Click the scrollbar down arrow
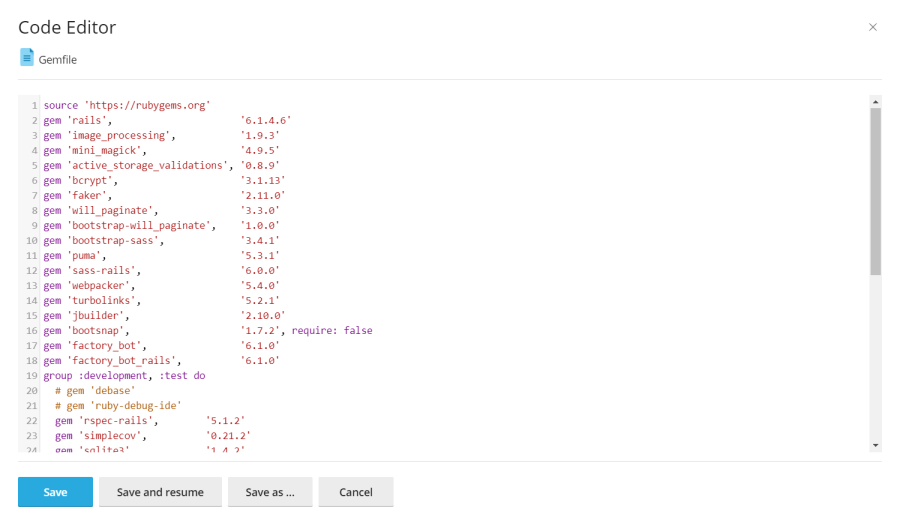The height and width of the screenshot is (528, 900). [875, 444]
